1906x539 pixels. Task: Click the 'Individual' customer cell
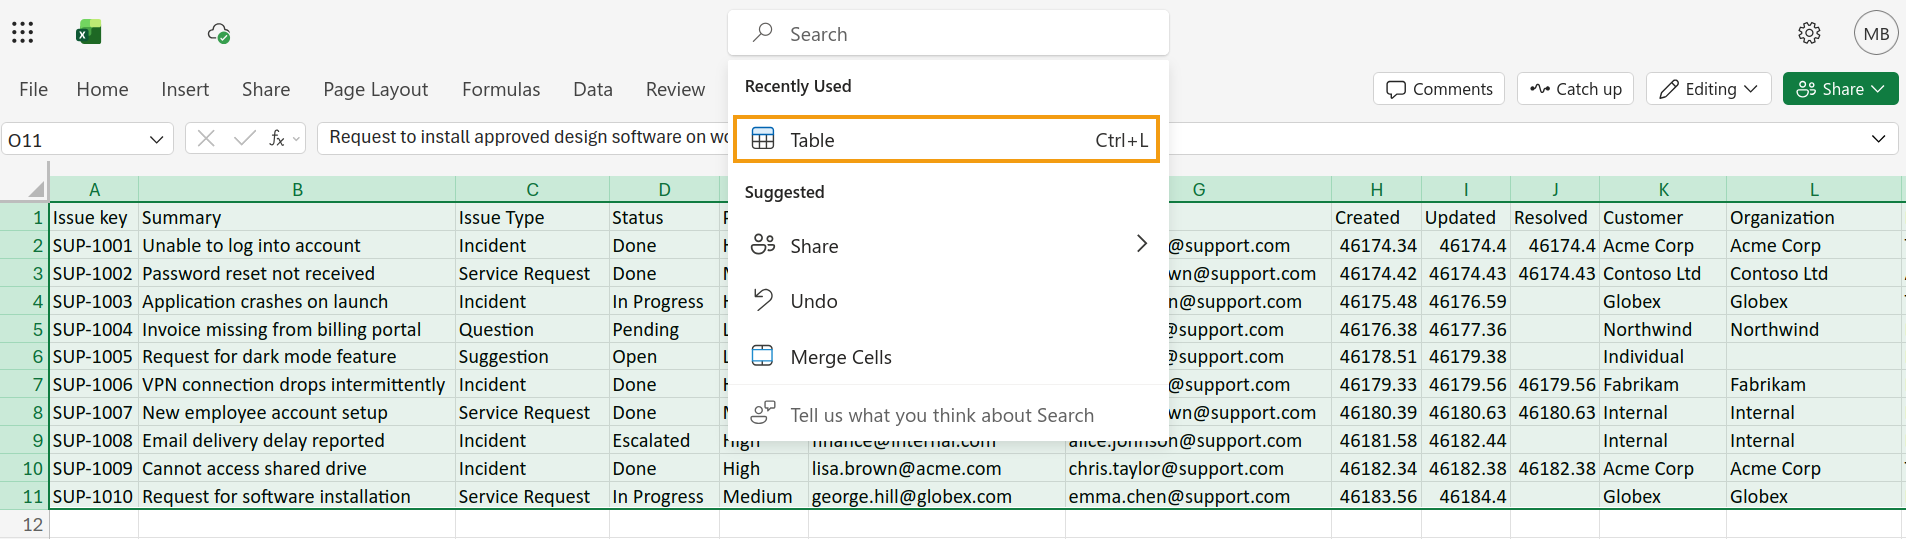[x=1663, y=356]
